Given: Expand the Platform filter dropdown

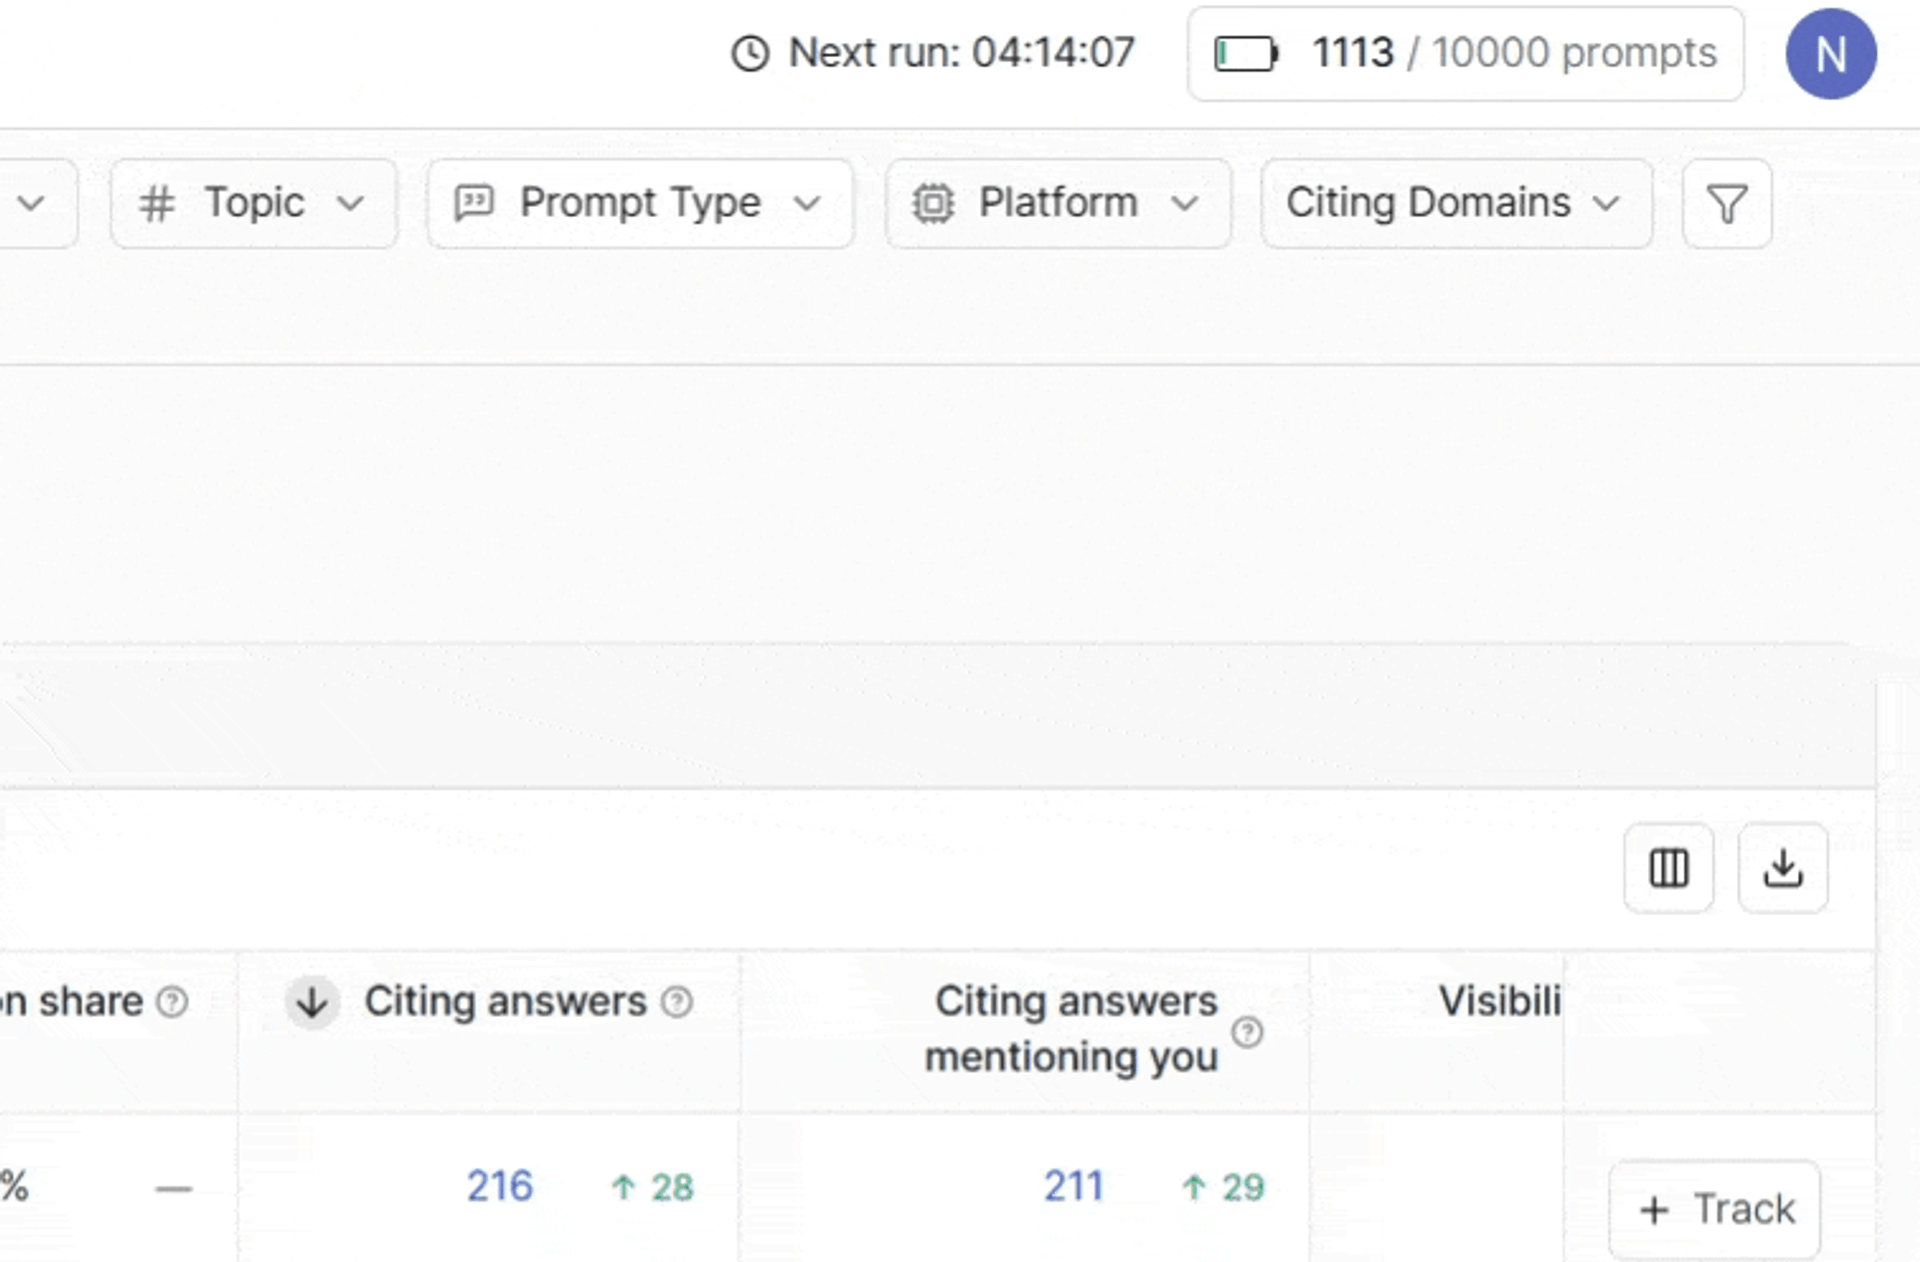Looking at the screenshot, I should [x=1058, y=204].
